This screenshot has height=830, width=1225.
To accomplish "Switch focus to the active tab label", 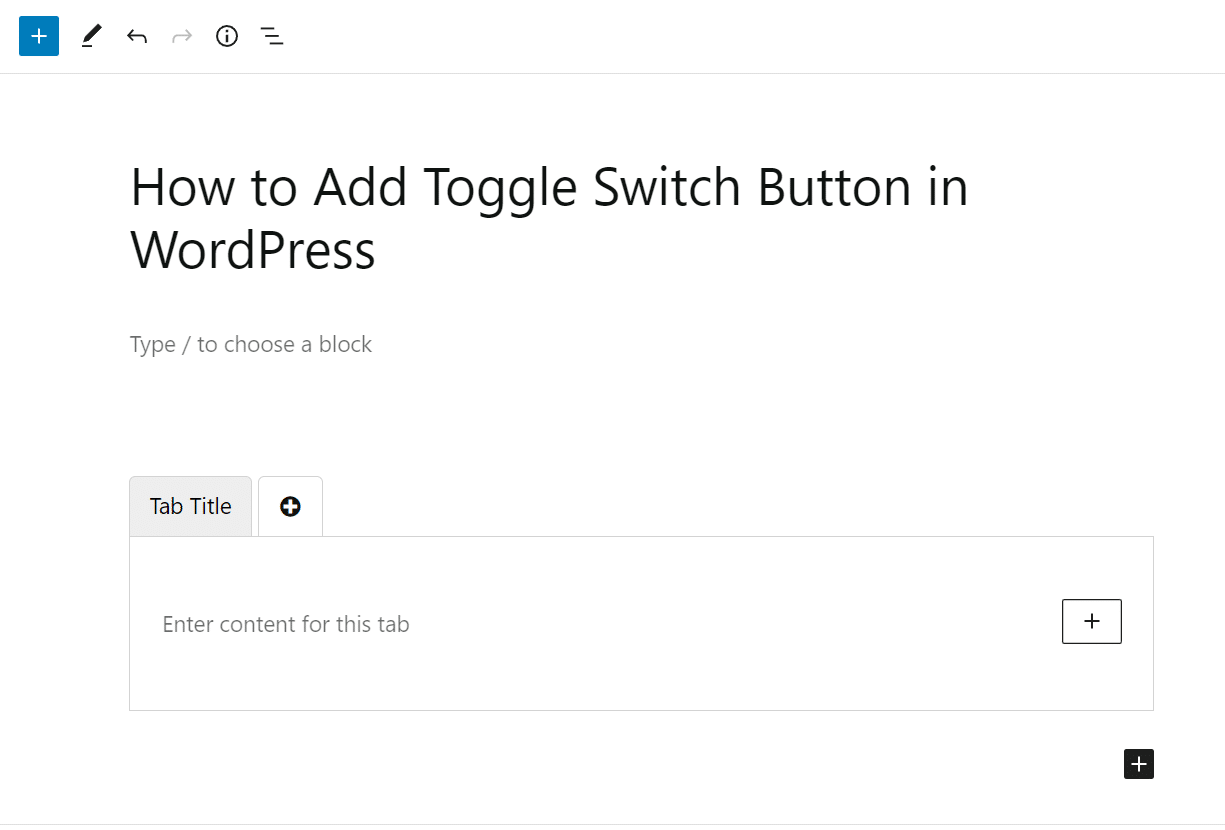I will pos(190,506).
